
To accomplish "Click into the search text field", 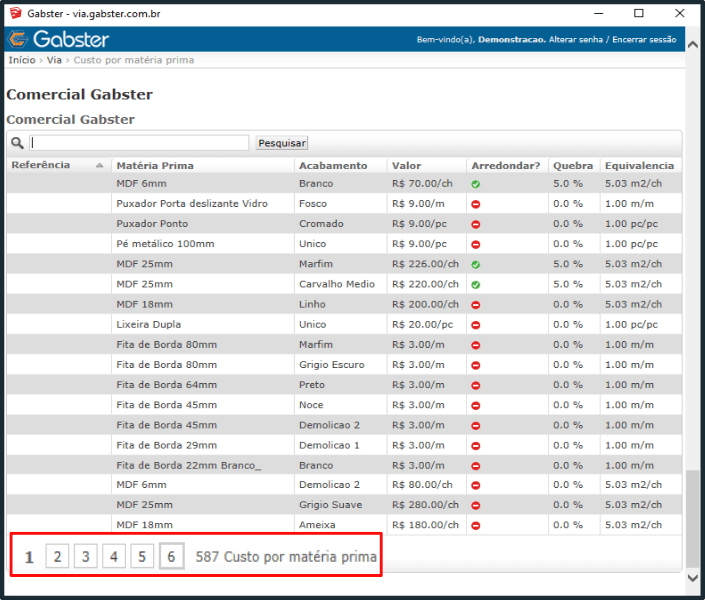I will 139,143.
